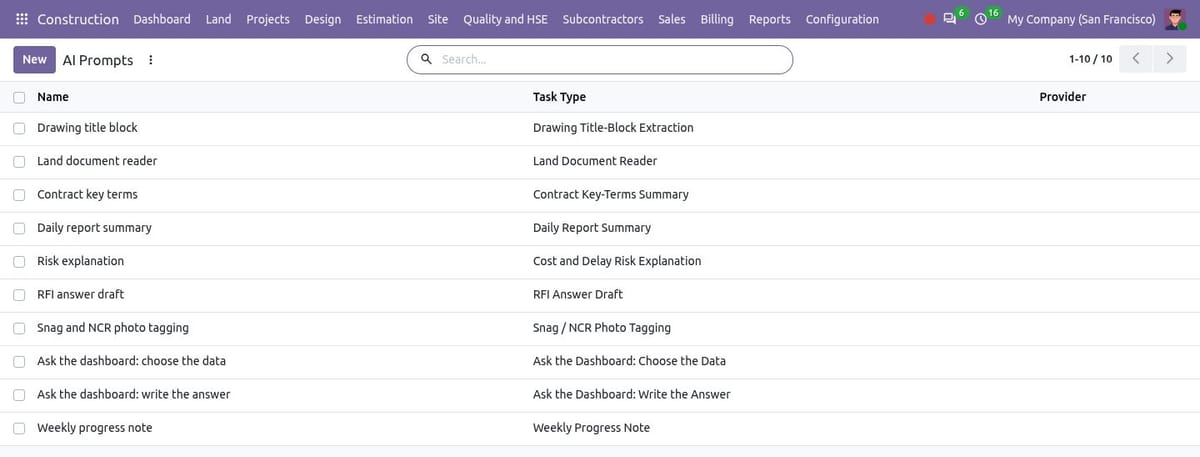This screenshot has width=1200, height=457.
Task: Open the Estimation menu
Action: [x=384, y=19]
